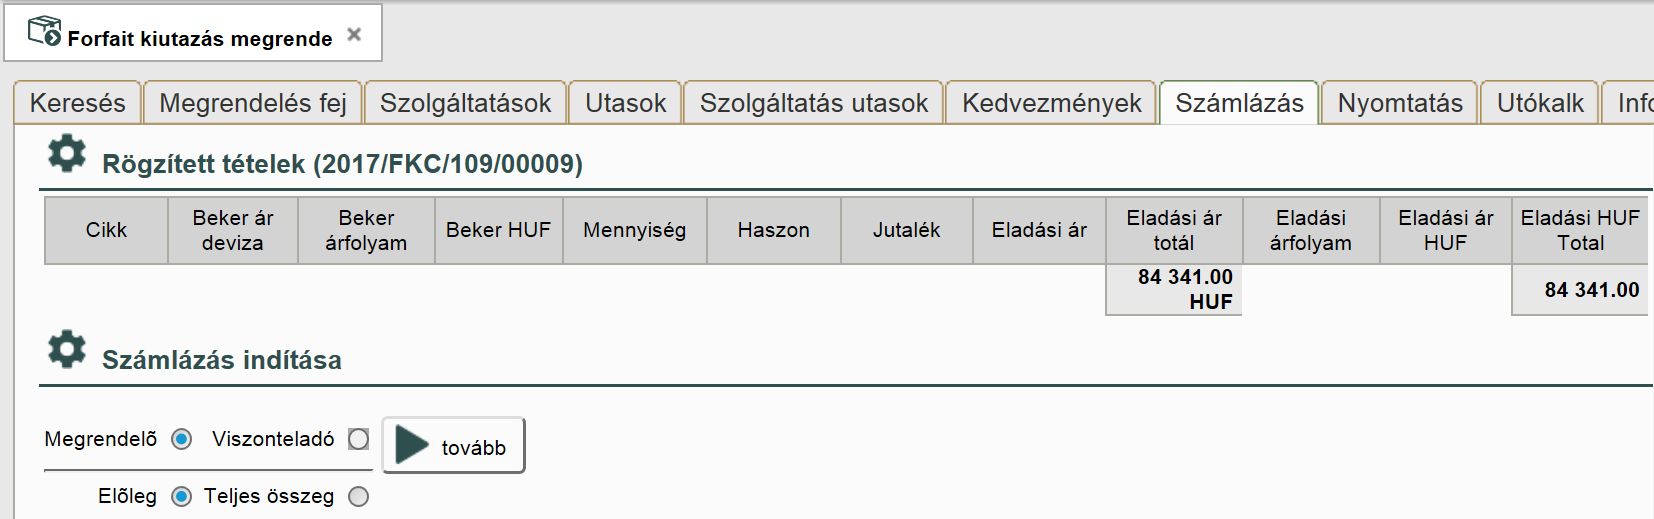Click gear icon beside Rögzített tételek
1654x519 pixels.
(x=67, y=155)
